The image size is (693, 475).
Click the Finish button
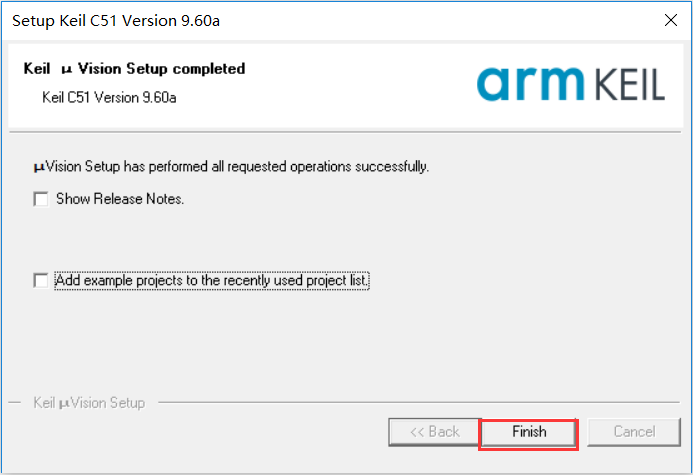click(x=529, y=432)
